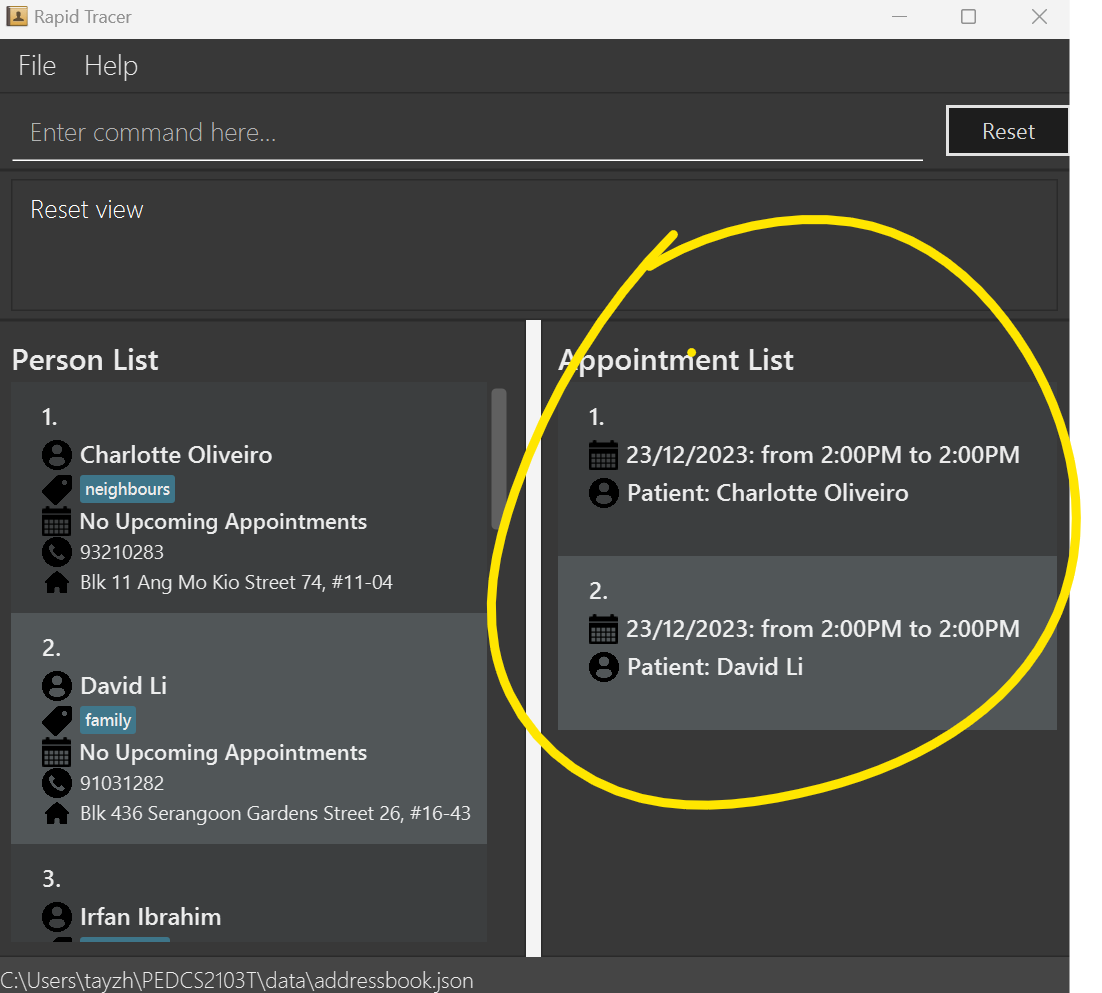This screenshot has height=993, width=1102.
Task: Open the Help menu
Action: pyautogui.click(x=111, y=66)
